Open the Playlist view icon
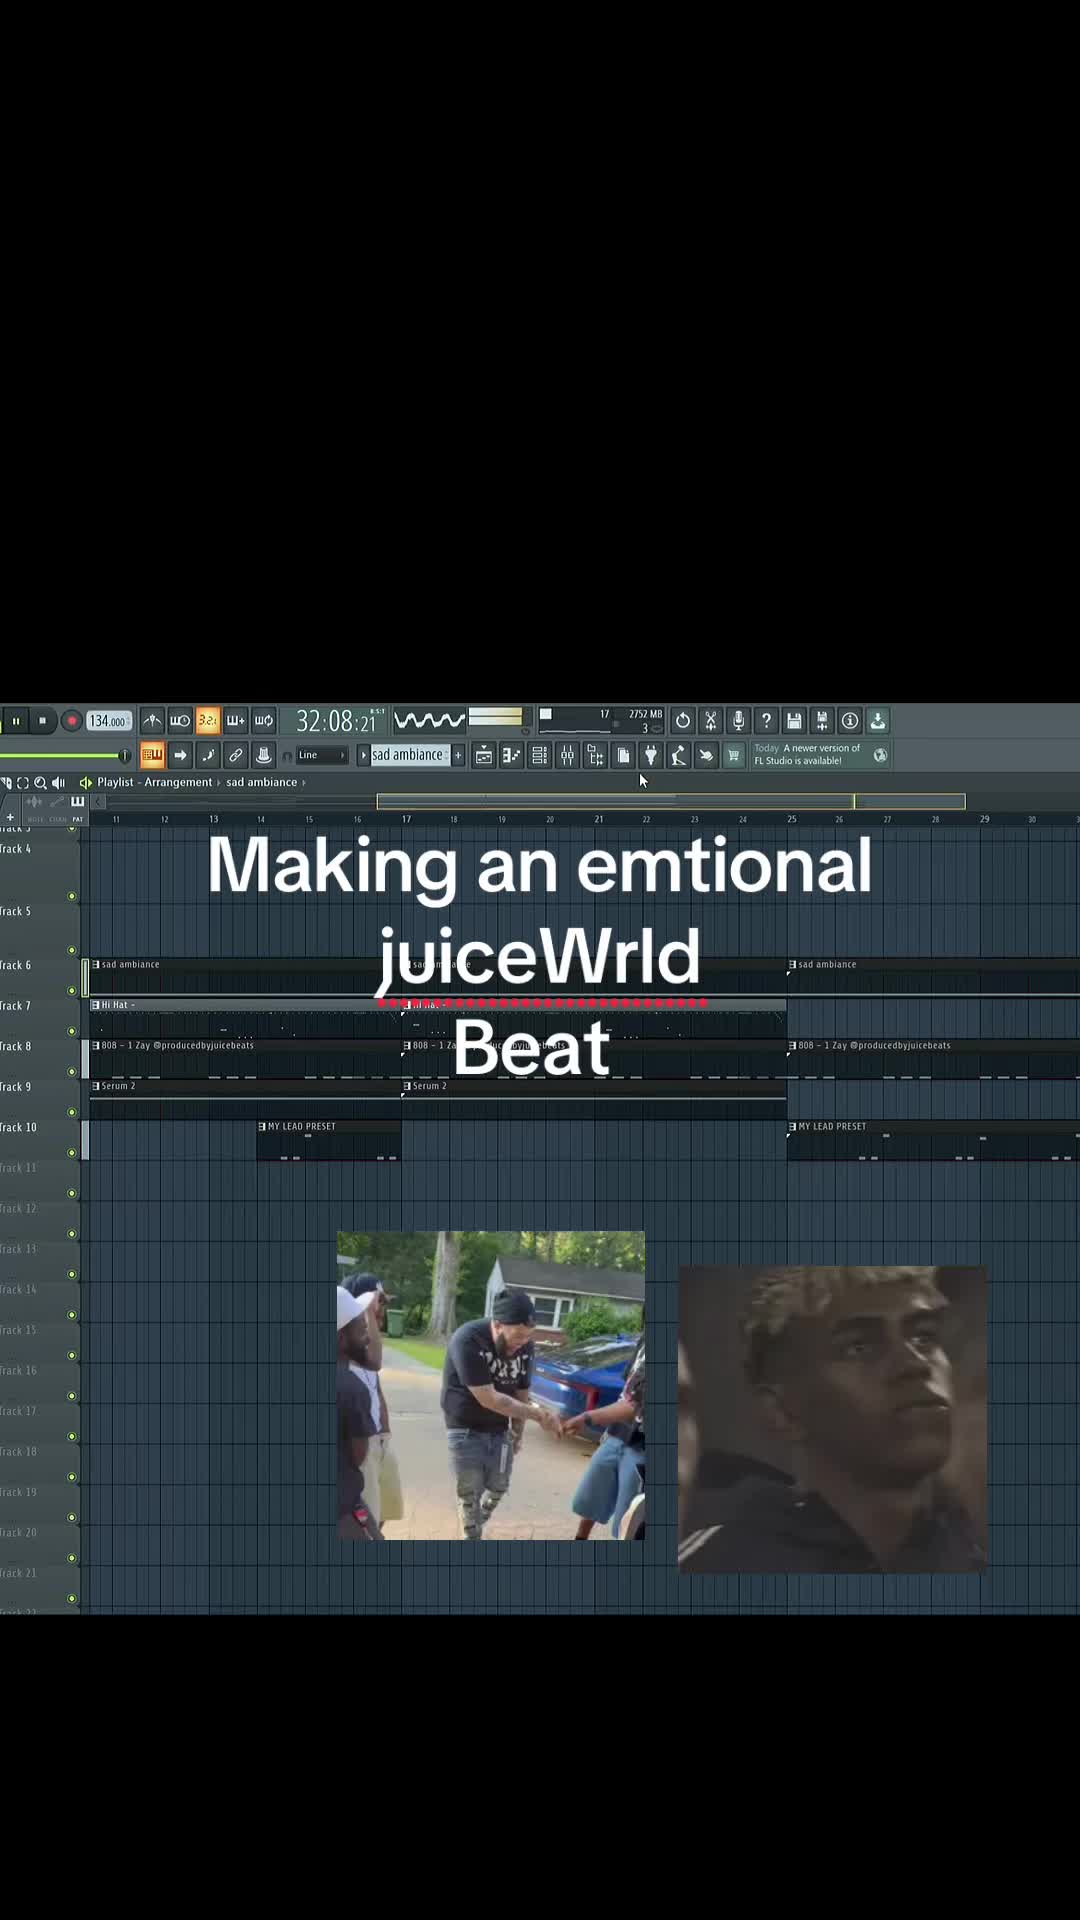The width and height of the screenshot is (1080, 1920). click(x=483, y=755)
